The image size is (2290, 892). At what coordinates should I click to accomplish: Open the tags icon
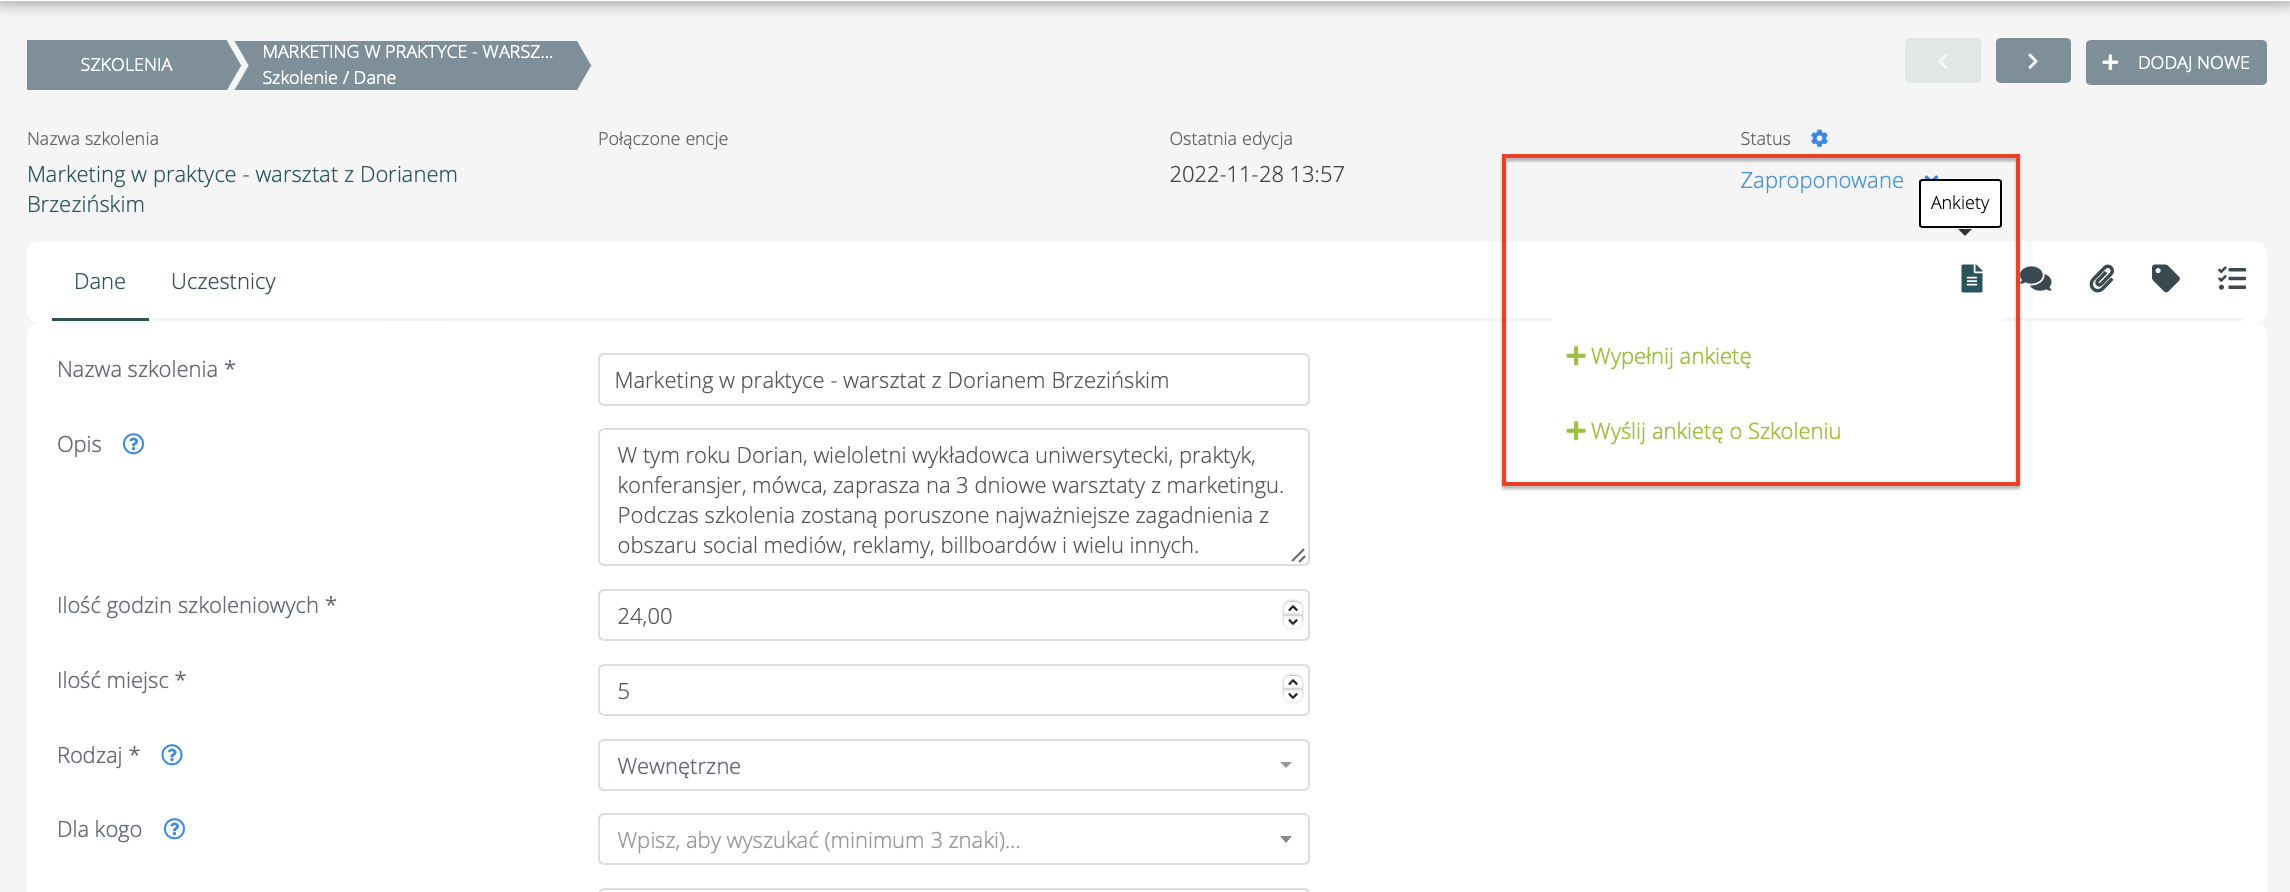tap(2165, 278)
